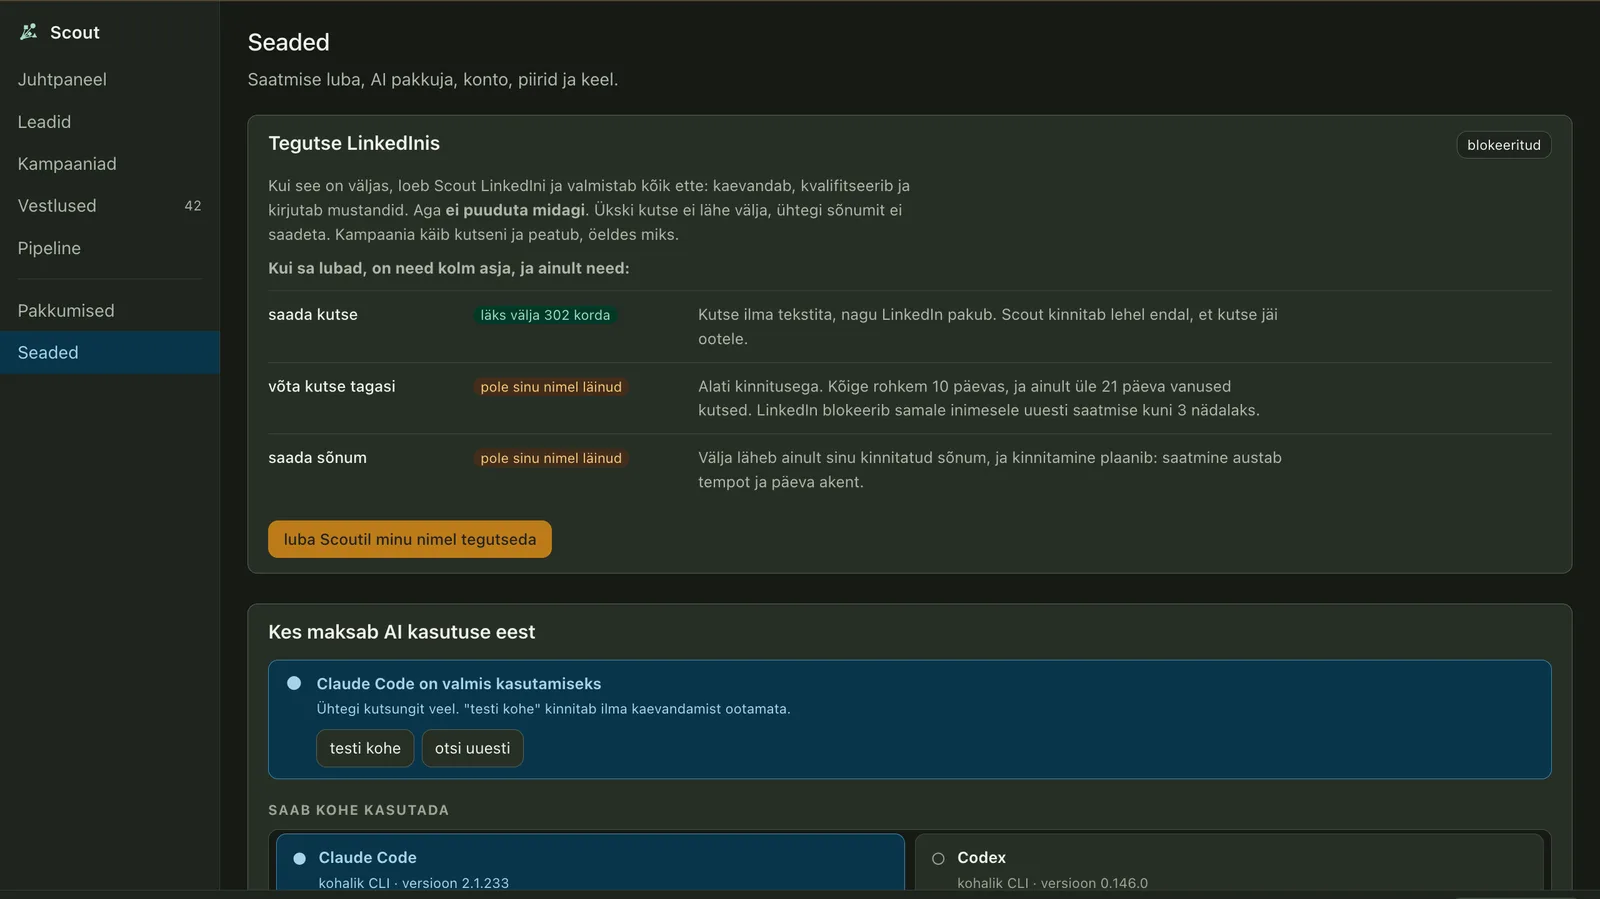Click the 'võta kutse tagasi' row label
1600x899 pixels.
(332, 387)
